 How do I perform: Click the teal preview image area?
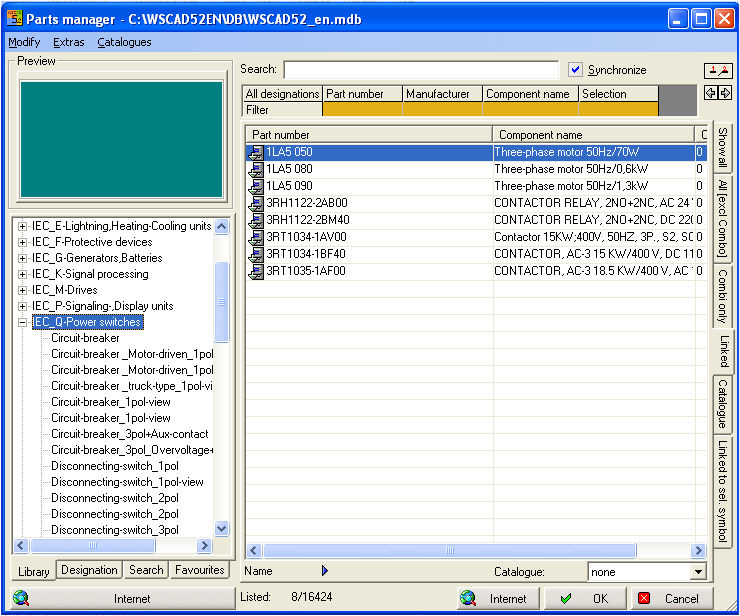(x=121, y=139)
